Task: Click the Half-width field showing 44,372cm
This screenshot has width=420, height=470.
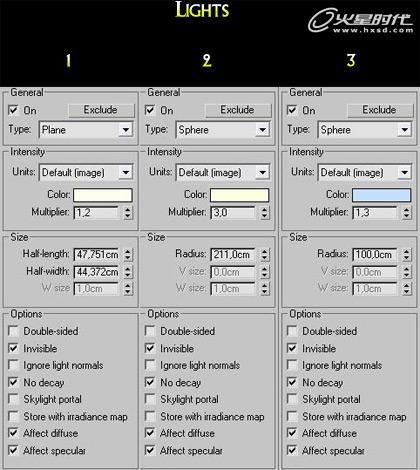Action: click(x=96, y=272)
